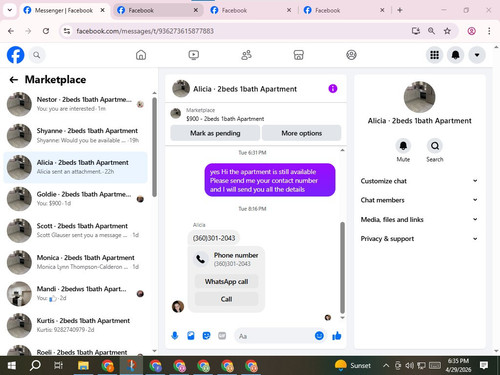This screenshot has height=375, width=500.
Task: Open Kurtis conversation in list
Action: pyautogui.click(x=76, y=326)
